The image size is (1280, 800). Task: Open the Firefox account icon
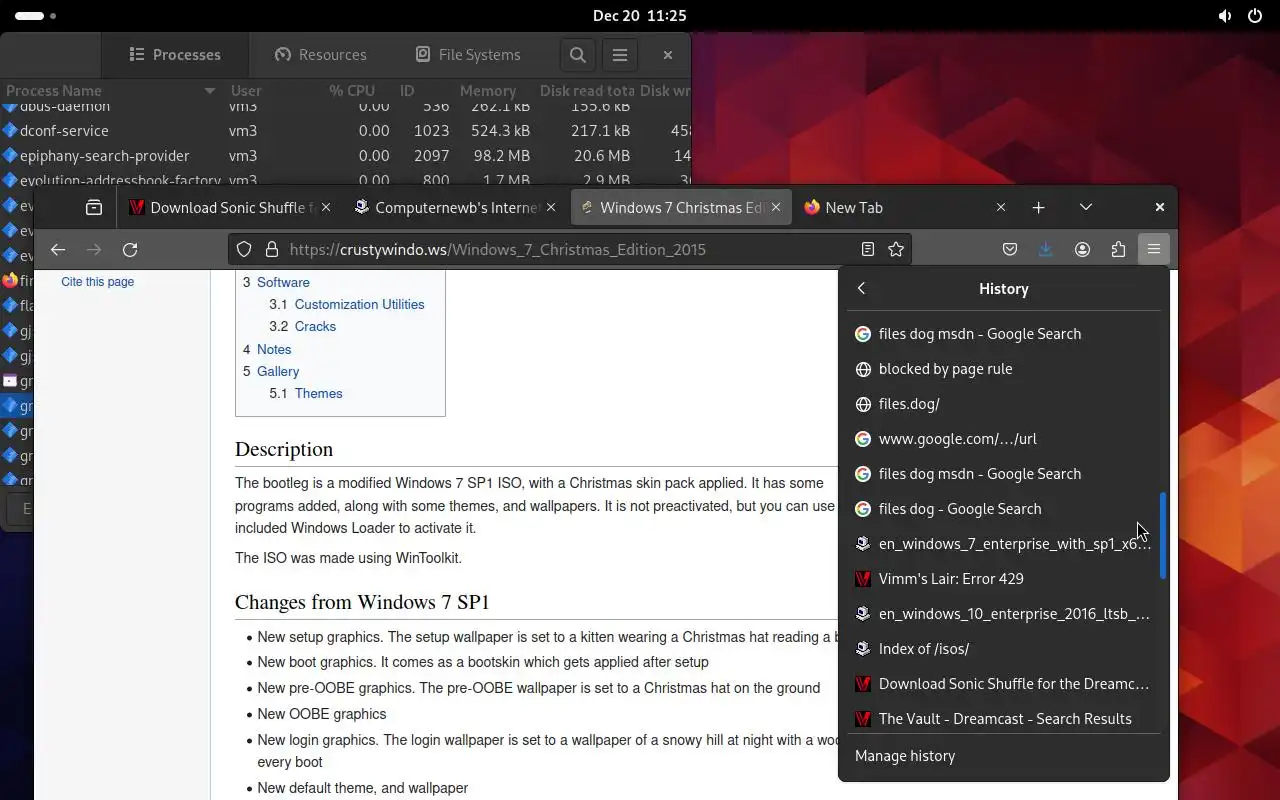[x=1082, y=249]
